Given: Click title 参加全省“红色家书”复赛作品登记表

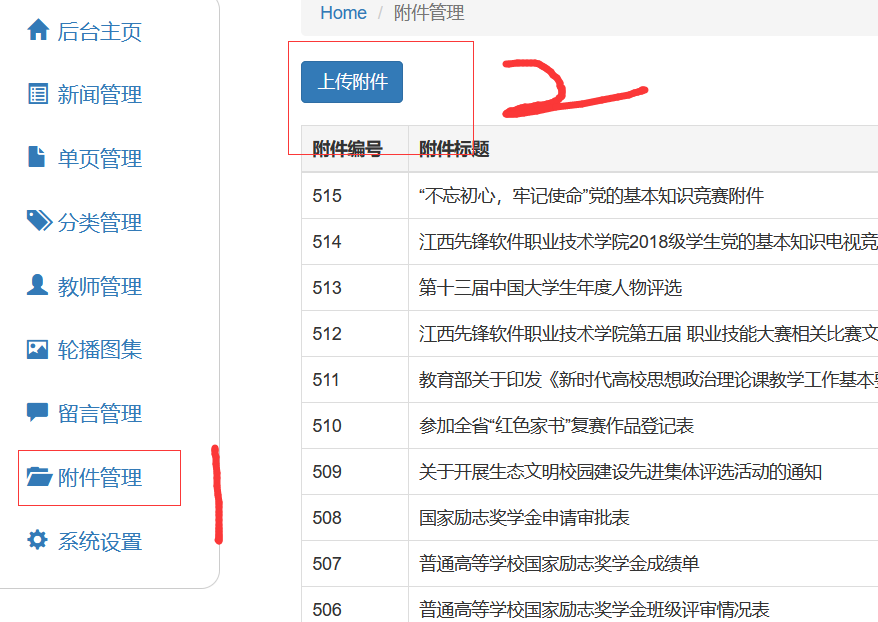Looking at the screenshot, I should [557, 425].
